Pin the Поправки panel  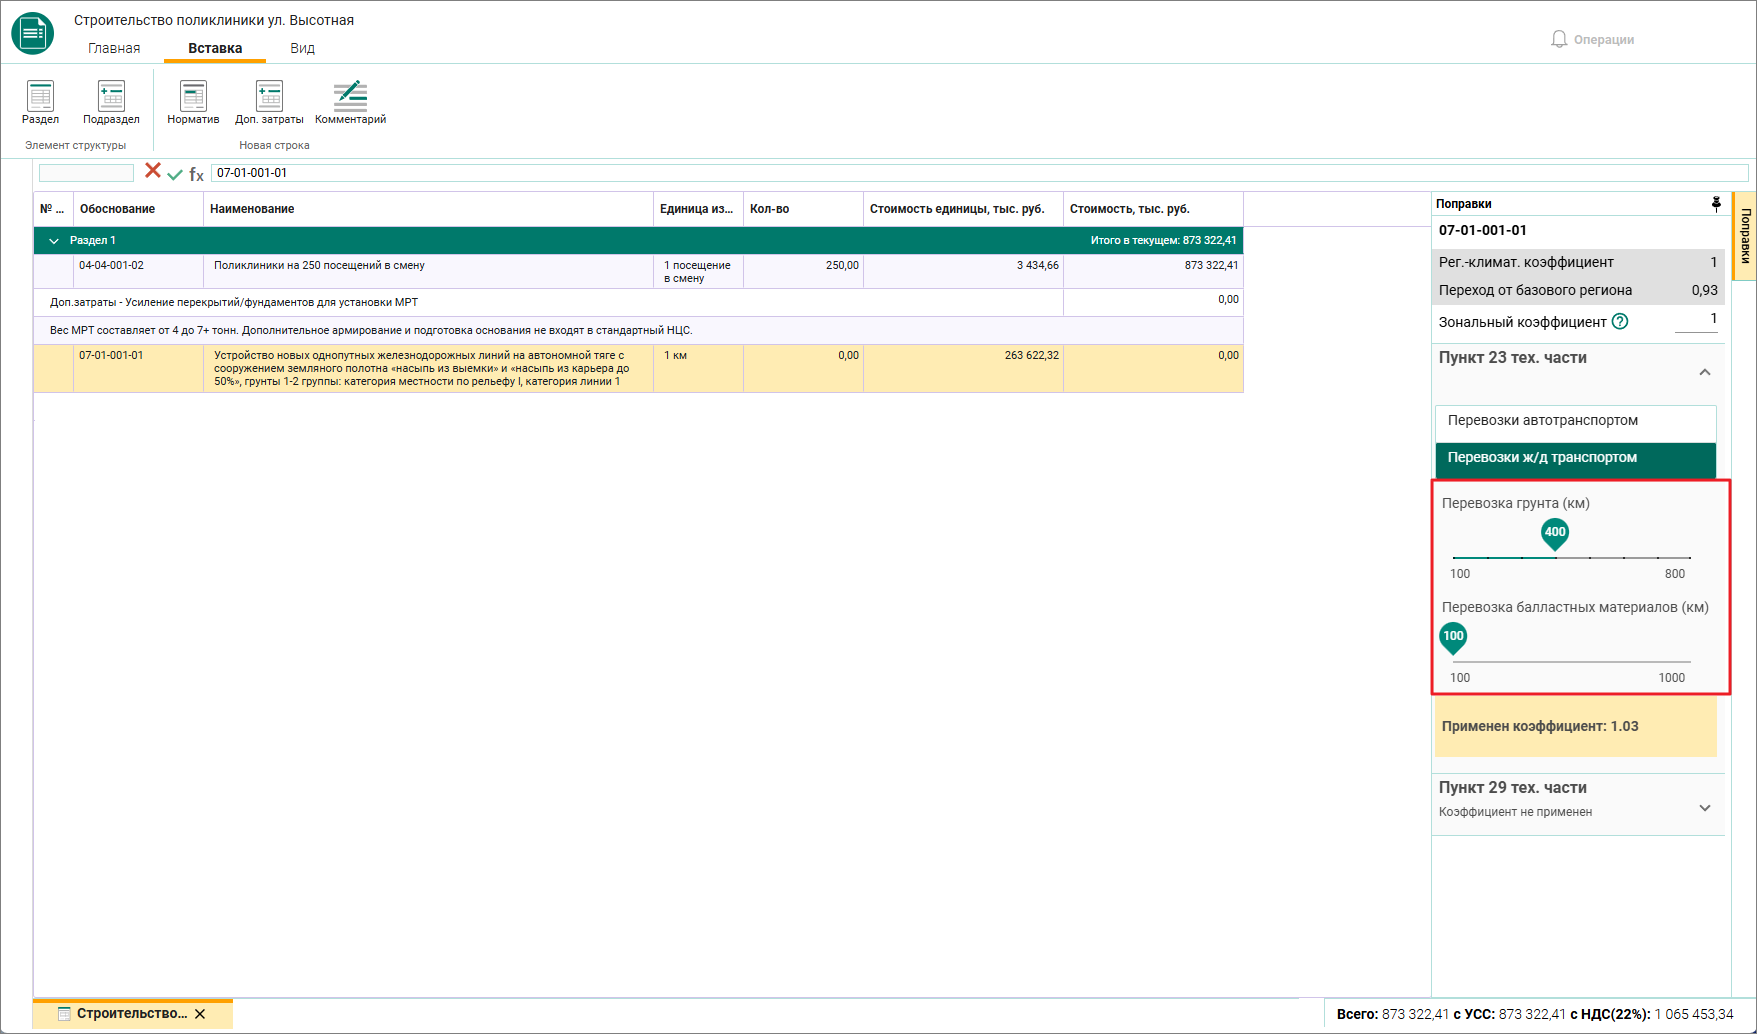tap(1716, 204)
